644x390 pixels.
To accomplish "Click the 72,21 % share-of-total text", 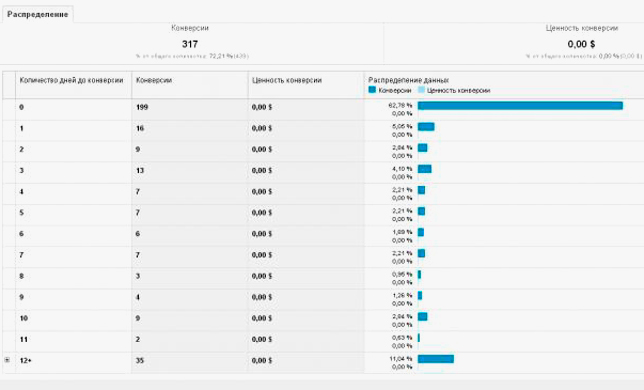I will coord(221,56).
